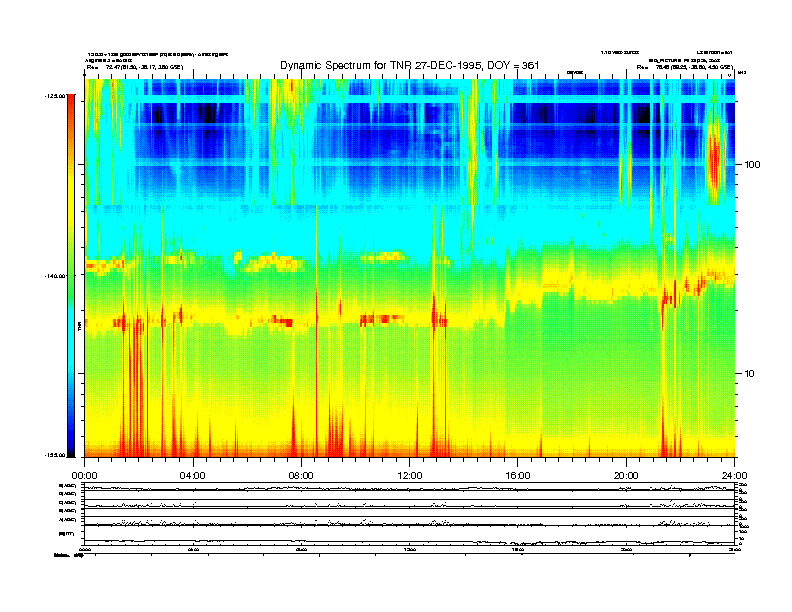This screenshot has height=612, width=792.
Task: Click the 24:00 main time axis label
Action: [x=734, y=476]
